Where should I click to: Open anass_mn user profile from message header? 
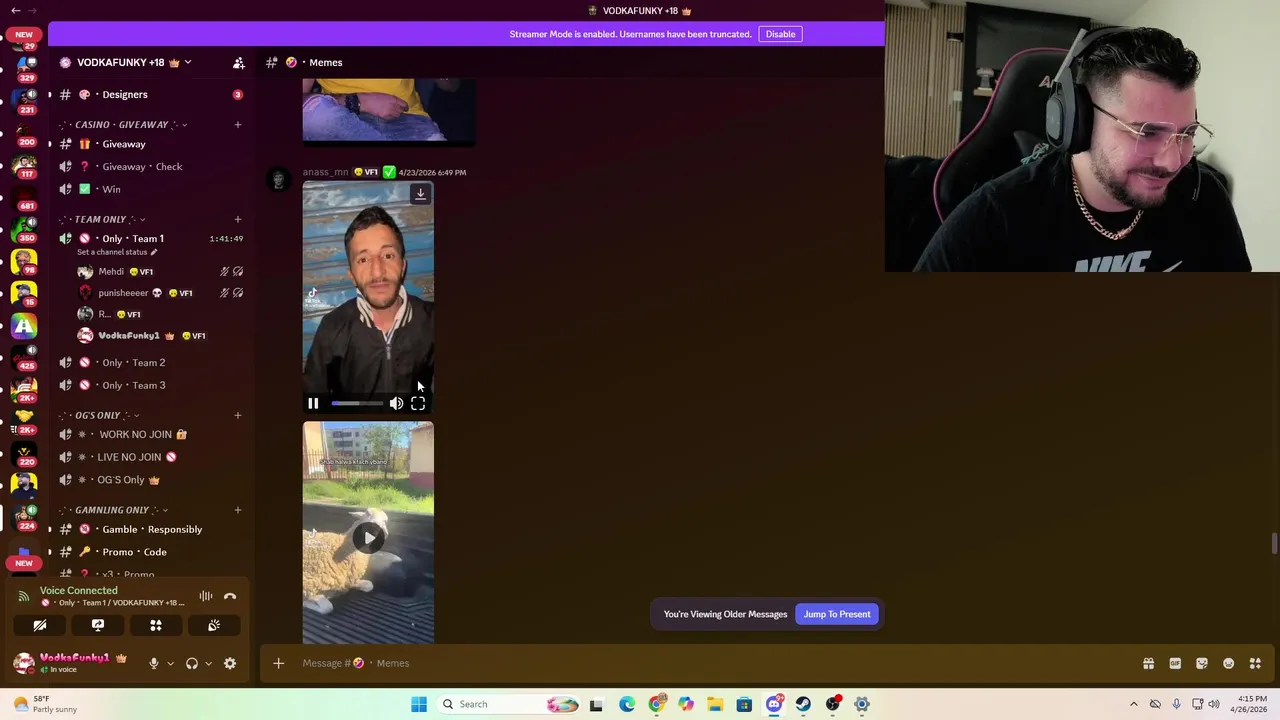(325, 172)
